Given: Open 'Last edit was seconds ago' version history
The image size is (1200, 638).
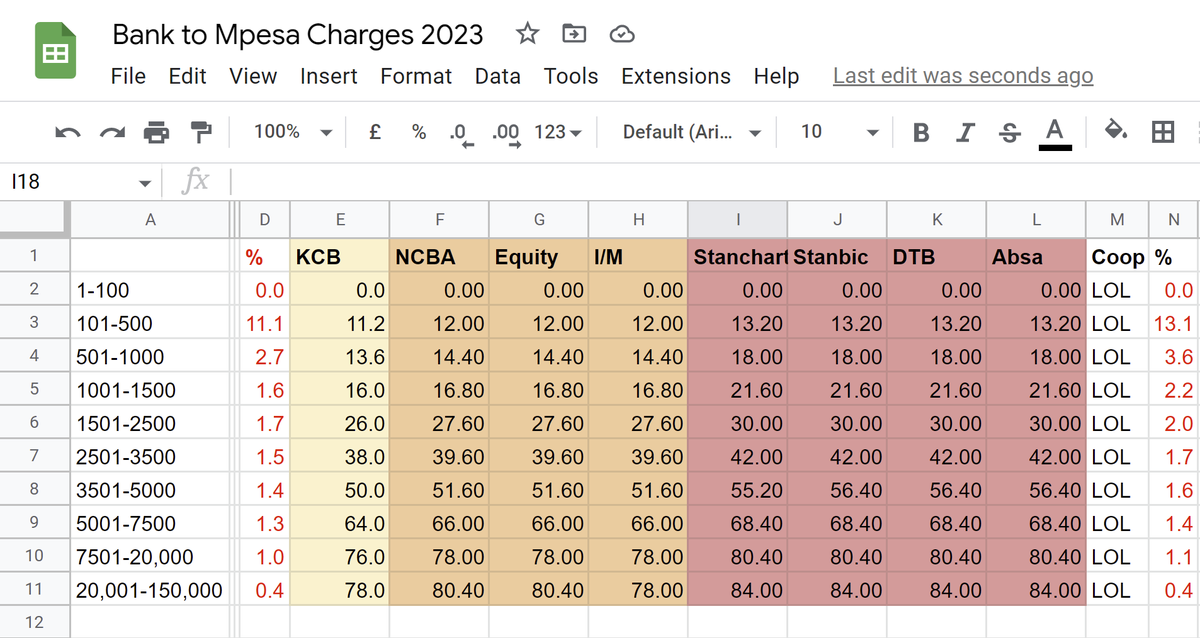Looking at the screenshot, I should pos(963,76).
